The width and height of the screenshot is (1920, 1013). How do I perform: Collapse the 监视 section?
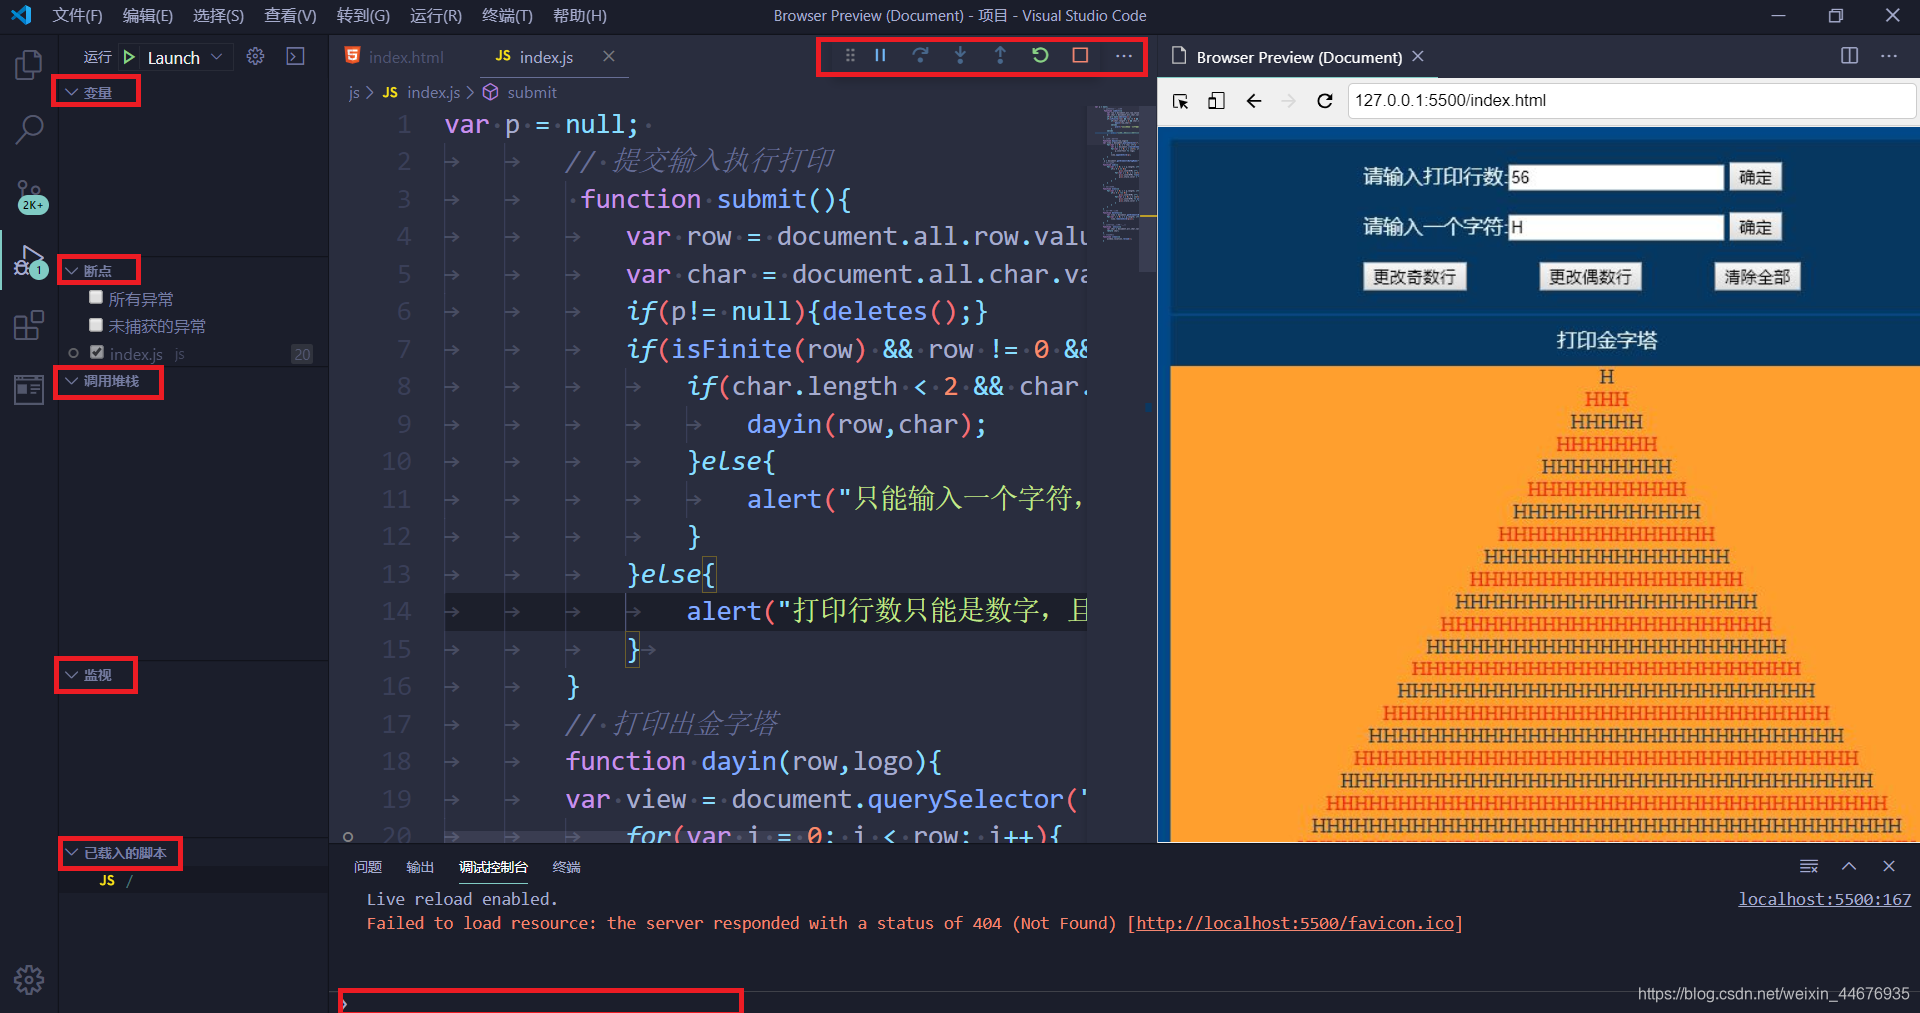click(x=97, y=675)
